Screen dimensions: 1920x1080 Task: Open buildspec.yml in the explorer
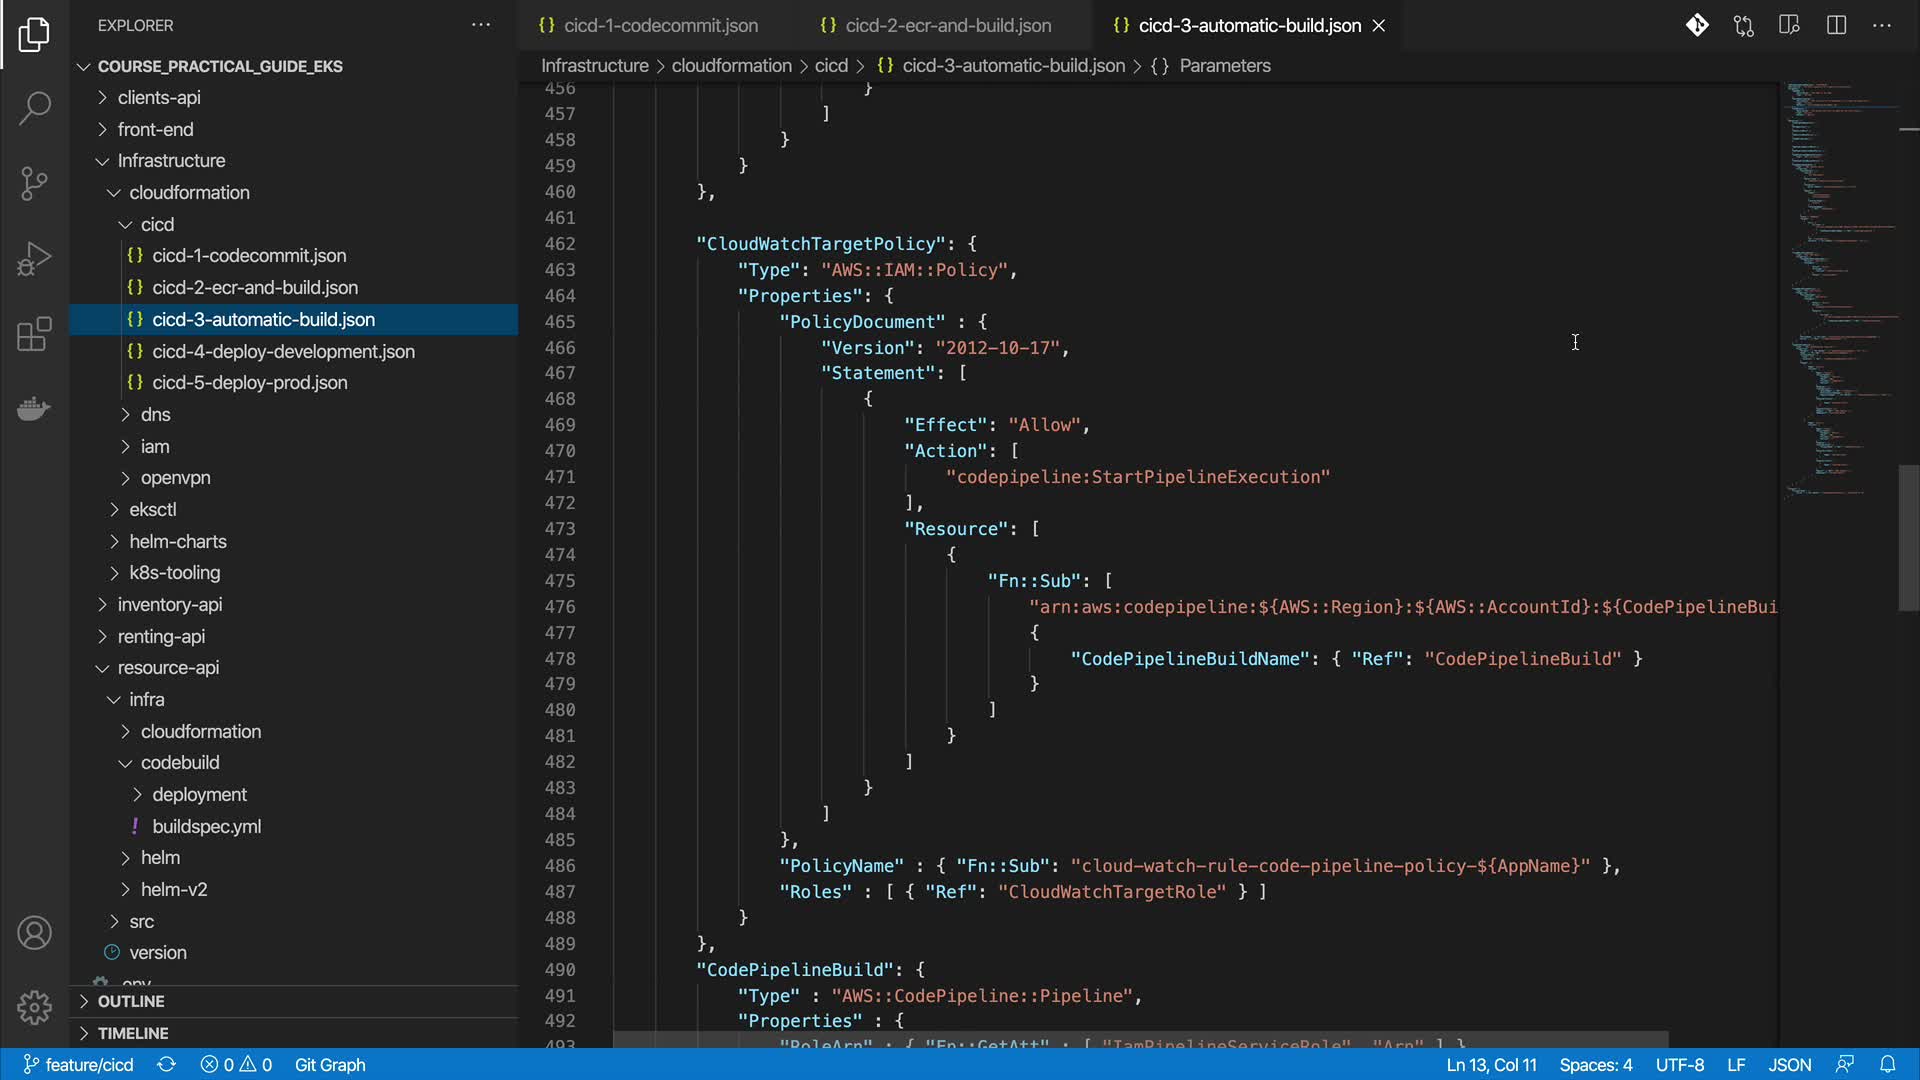tap(206, 826)
